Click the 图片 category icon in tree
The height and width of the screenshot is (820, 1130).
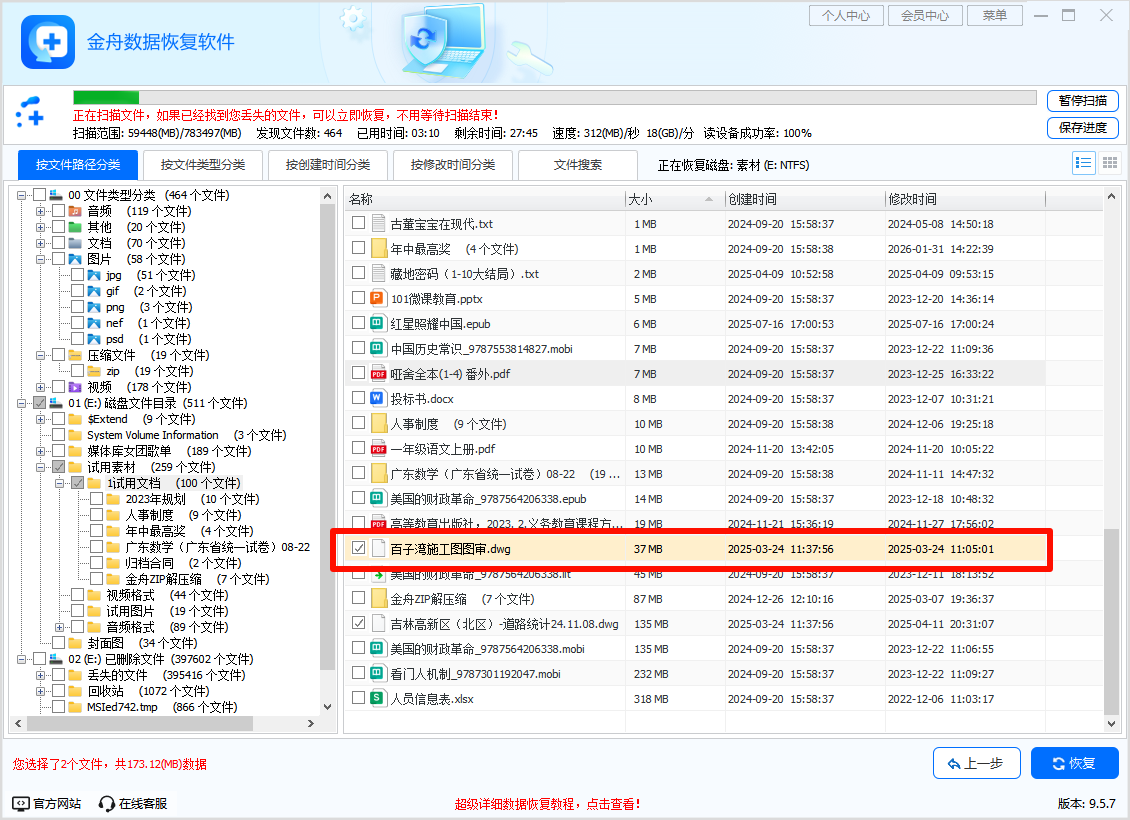click(x=75, y=259)
